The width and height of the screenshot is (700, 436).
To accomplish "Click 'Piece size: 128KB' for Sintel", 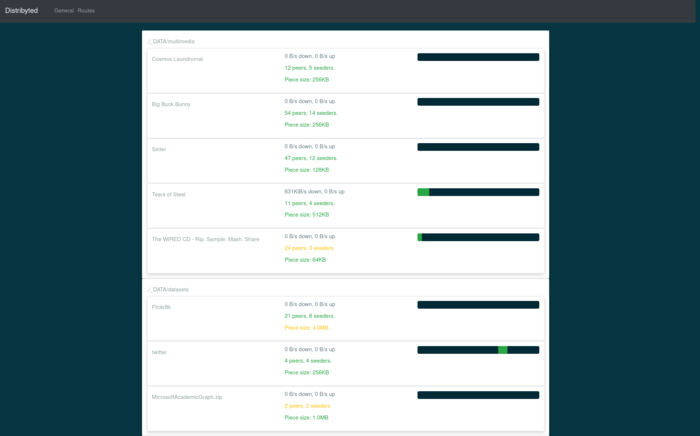I will coord(307,170).
